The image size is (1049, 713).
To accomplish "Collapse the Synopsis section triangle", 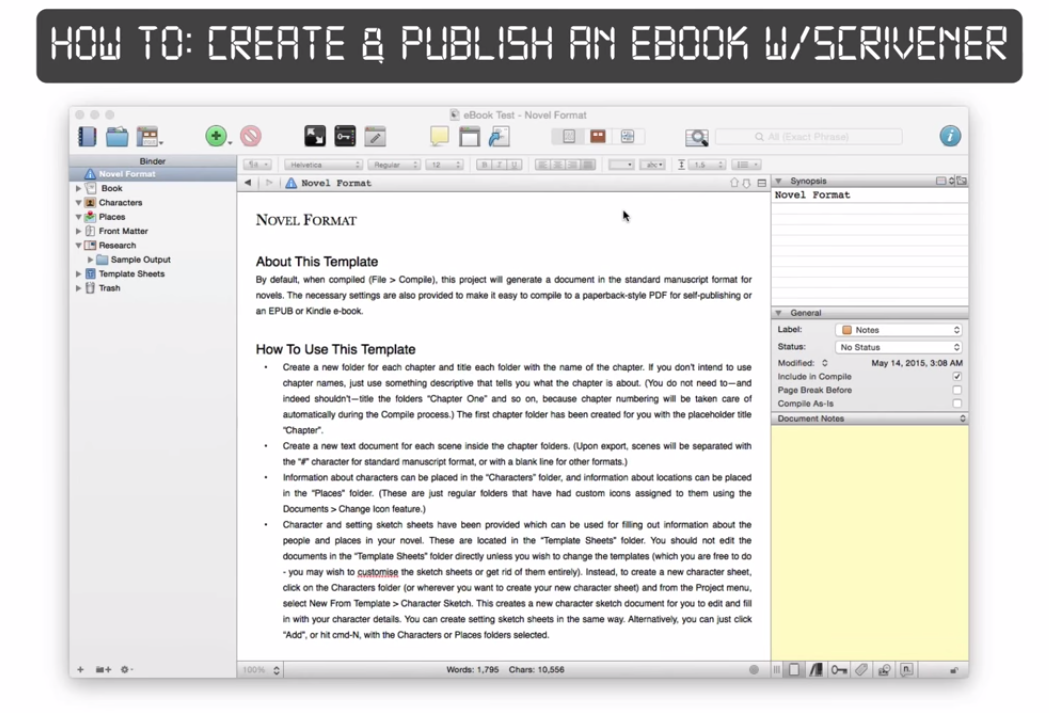I will [778, 181].
